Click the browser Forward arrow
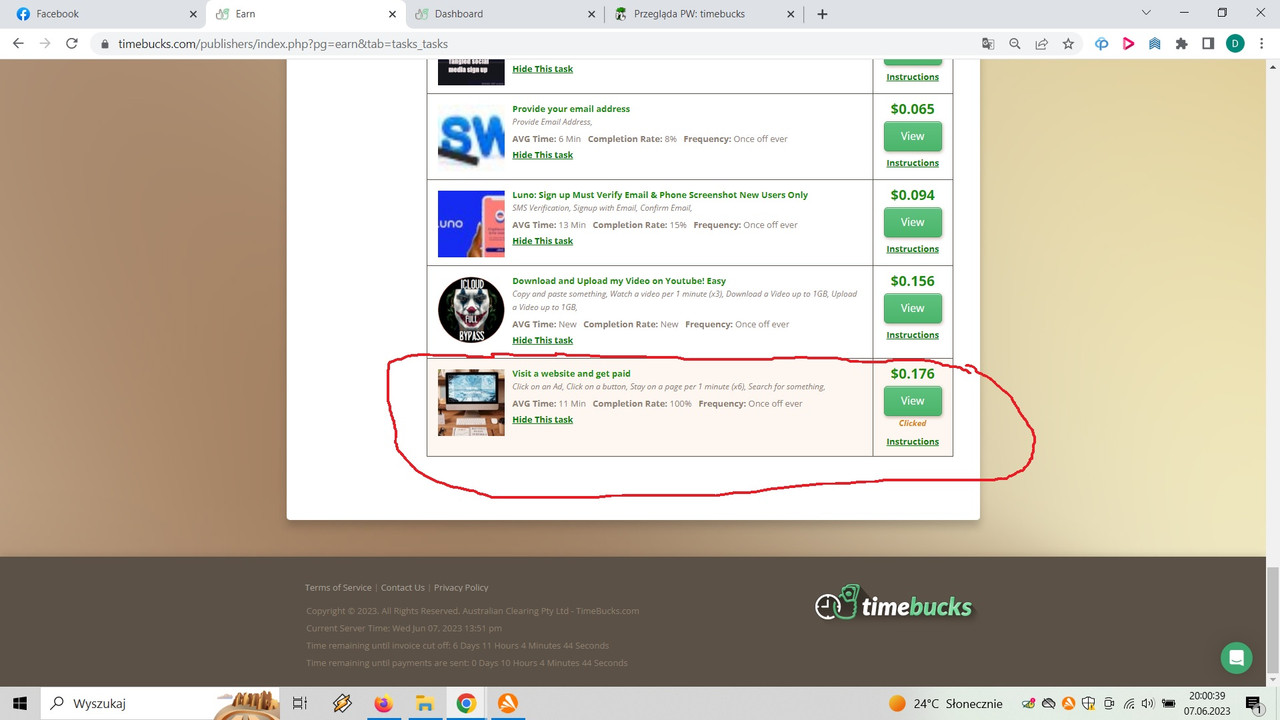This screenshot has height=720, width=1280. coord(45,44)
